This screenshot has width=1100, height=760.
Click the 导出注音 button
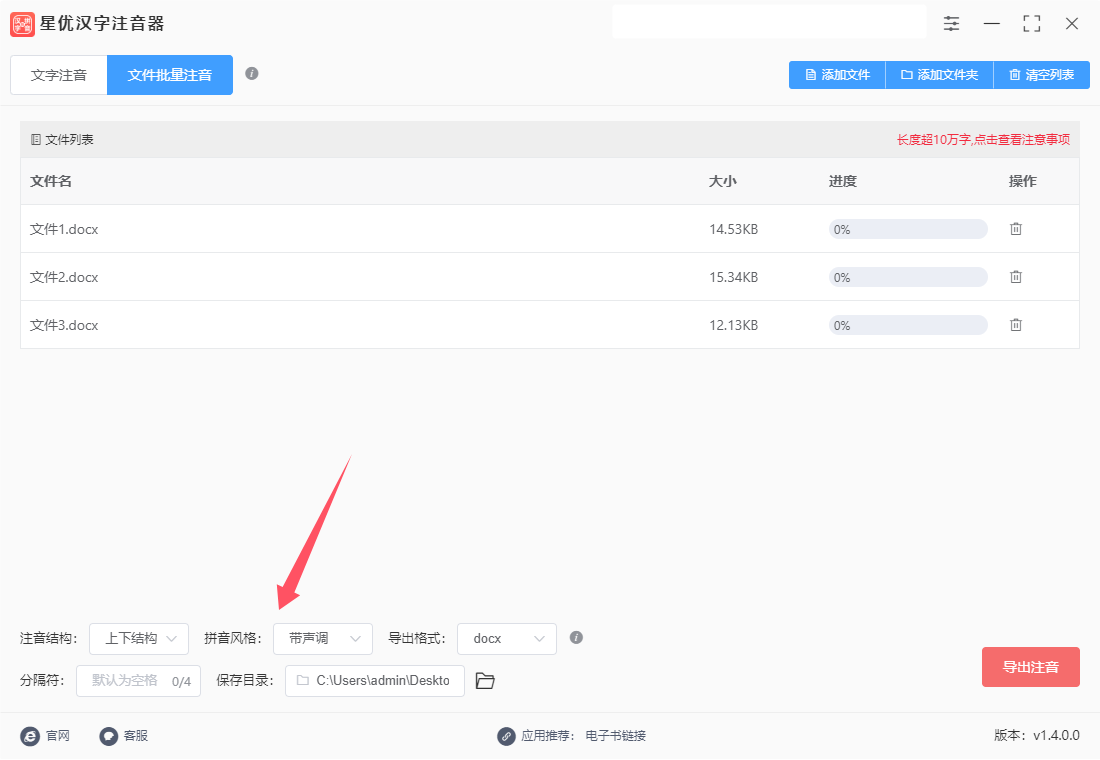[x=1031, y=667]
